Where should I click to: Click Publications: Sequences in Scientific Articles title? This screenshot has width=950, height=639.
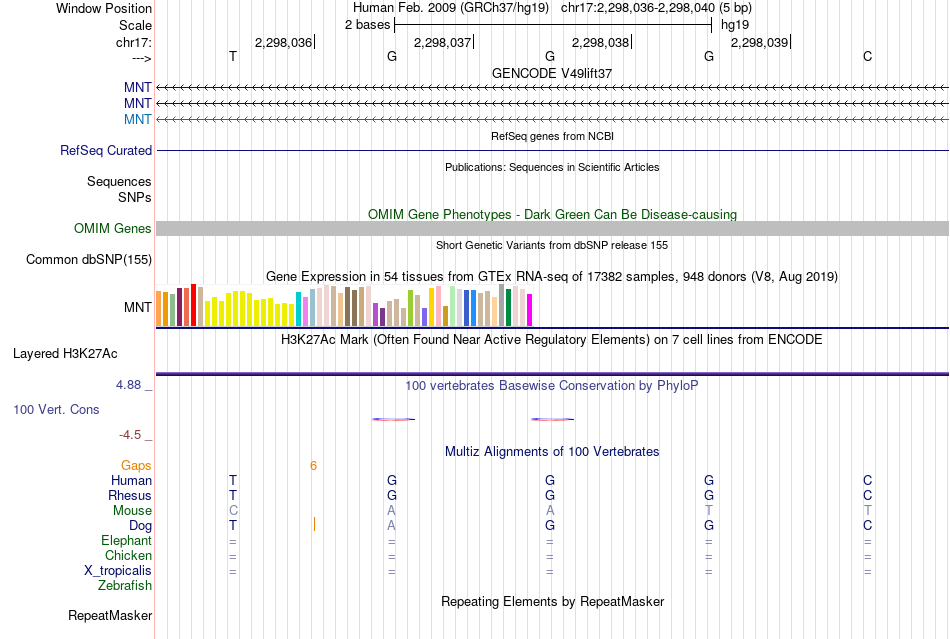pos(552,167)
